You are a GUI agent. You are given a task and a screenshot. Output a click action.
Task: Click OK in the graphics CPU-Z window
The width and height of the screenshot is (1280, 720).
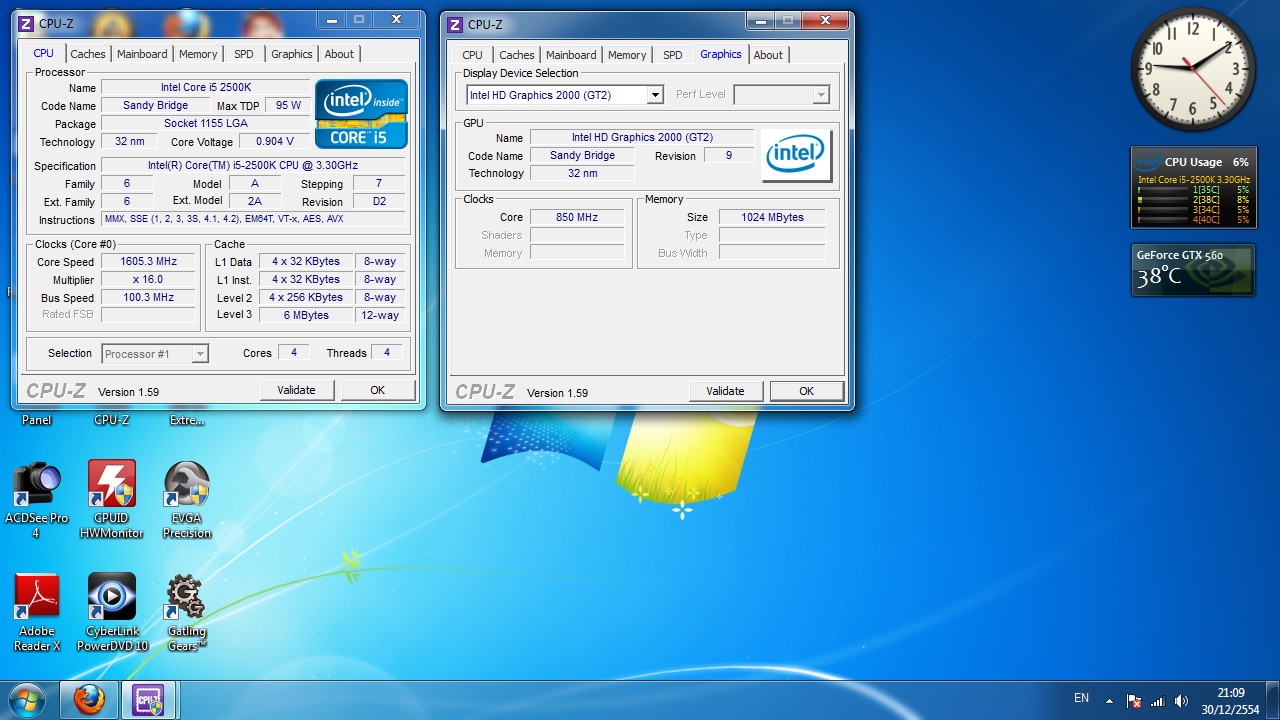point(806,391)
